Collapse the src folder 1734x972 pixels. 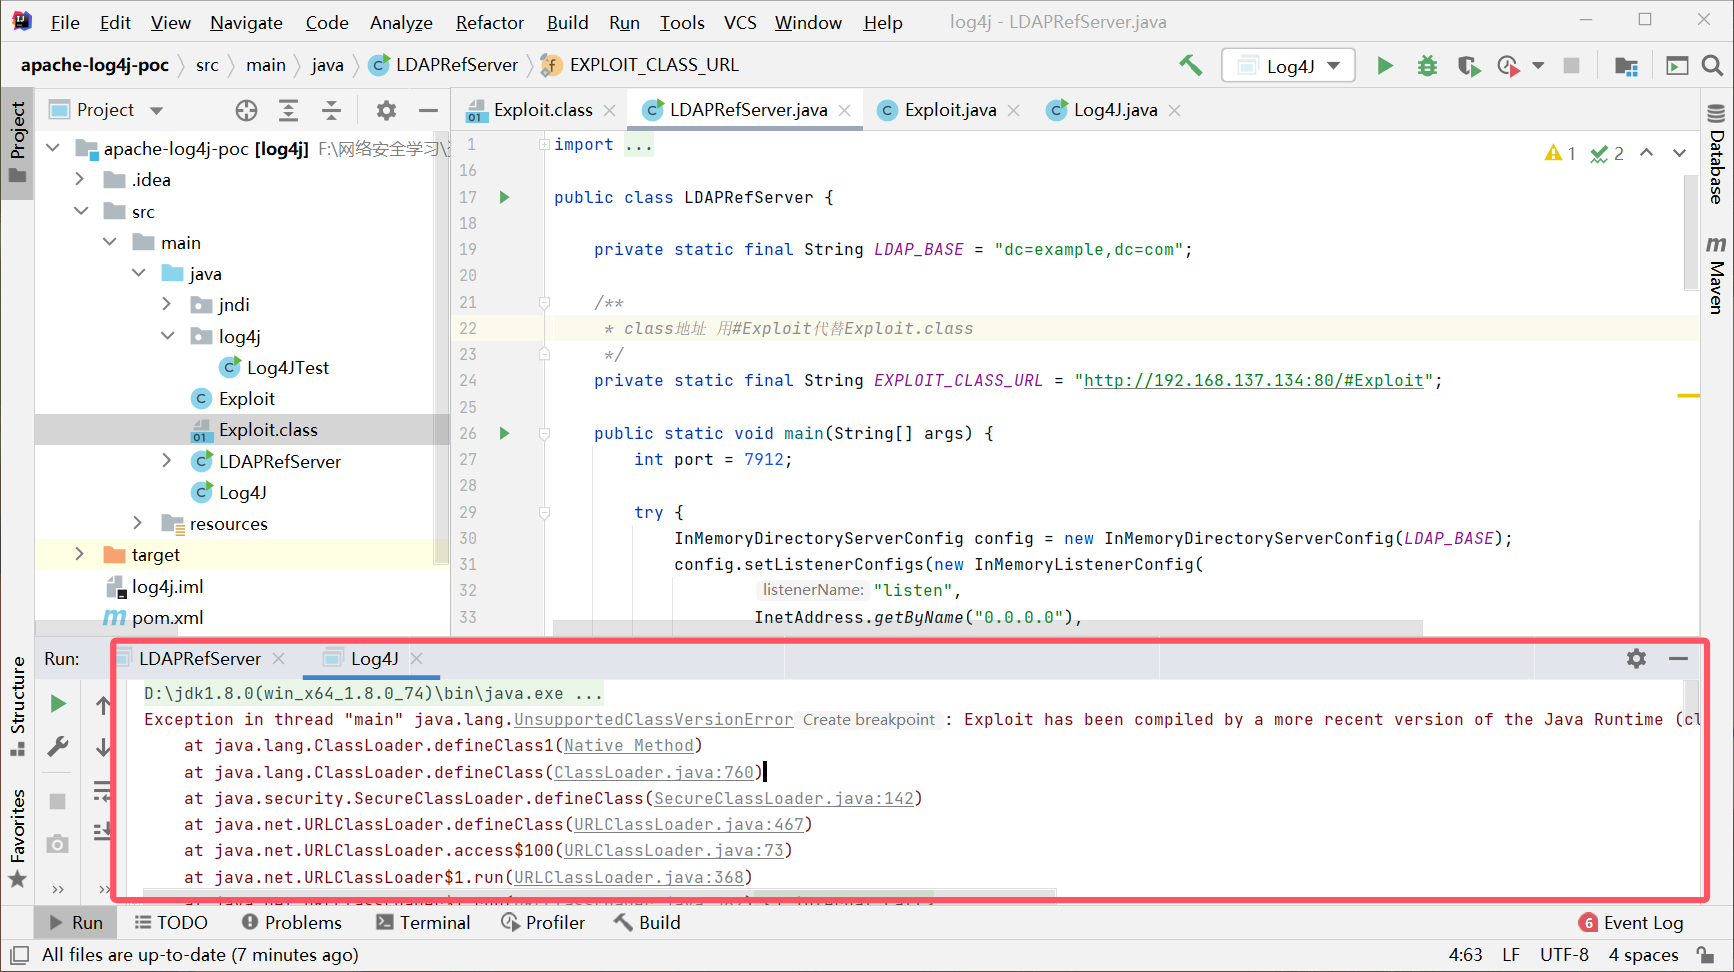pyautogui.click(x=81, y=211)
